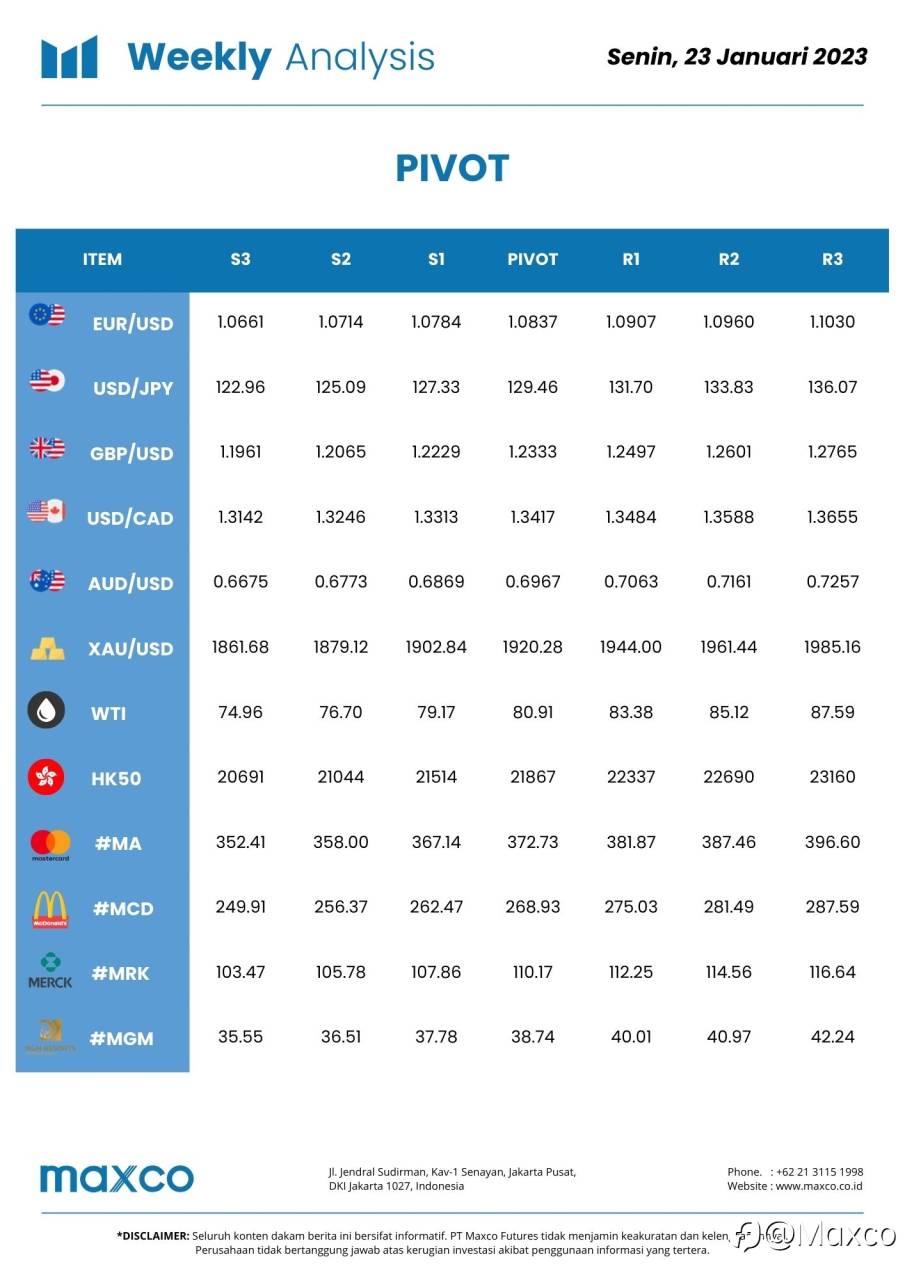Click the R3 column header
Viewport: 905px width, 1280px height.
pos(832,259)
